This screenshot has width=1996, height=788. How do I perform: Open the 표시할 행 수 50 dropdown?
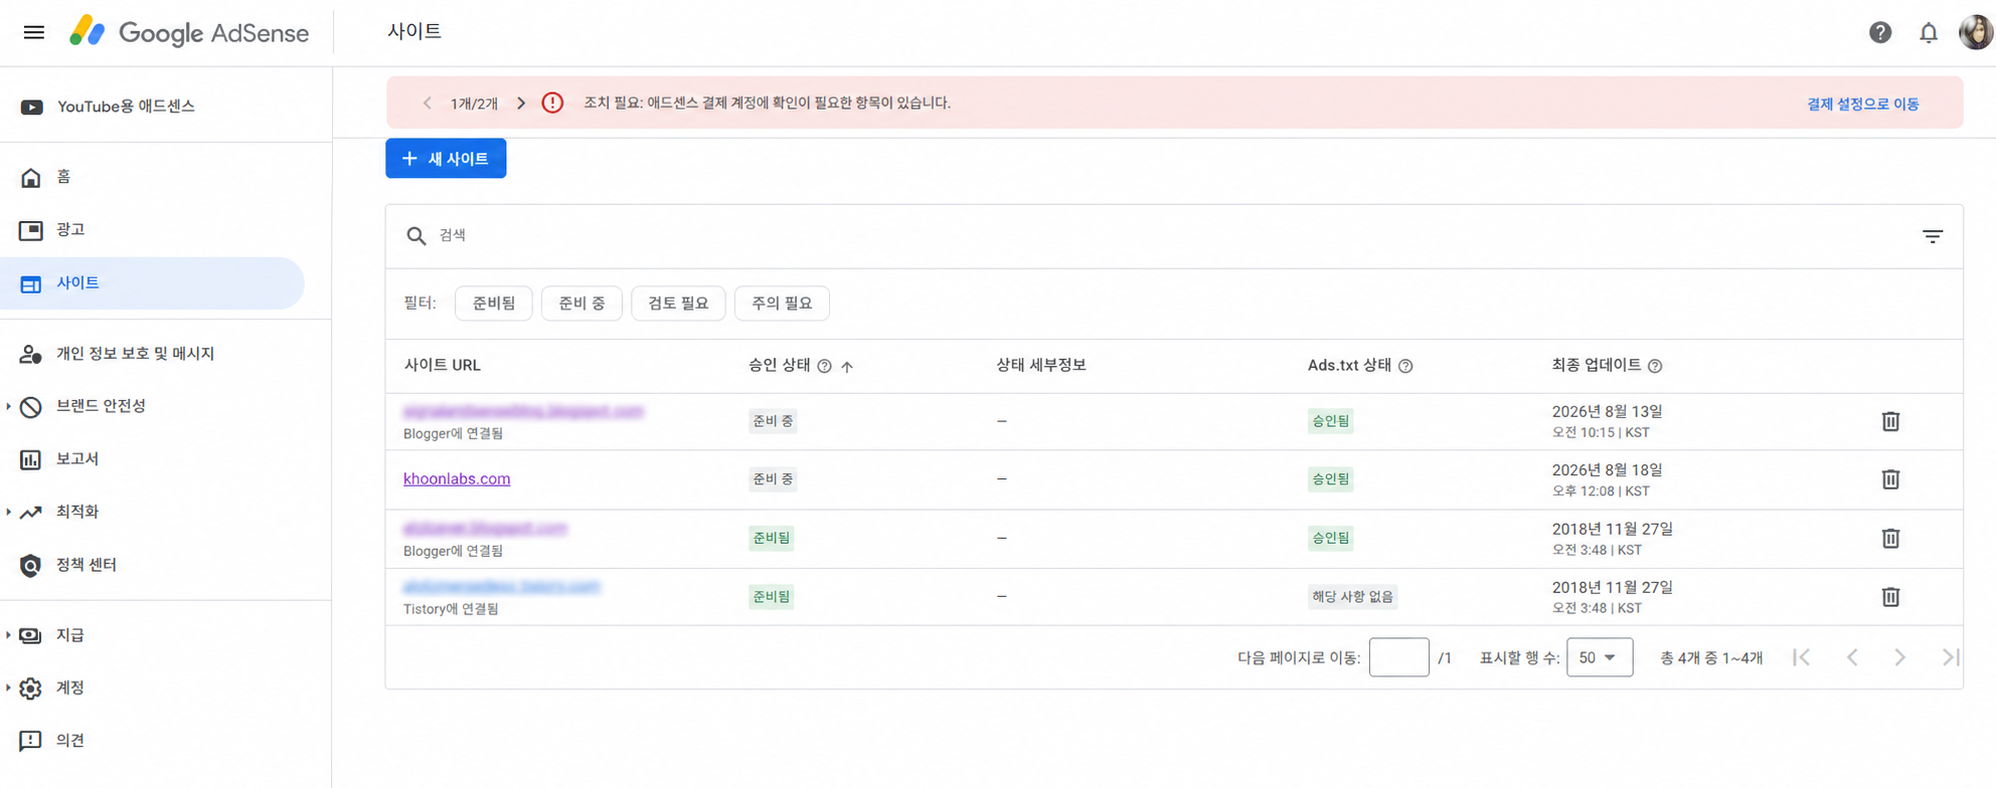pos(1599,657)
